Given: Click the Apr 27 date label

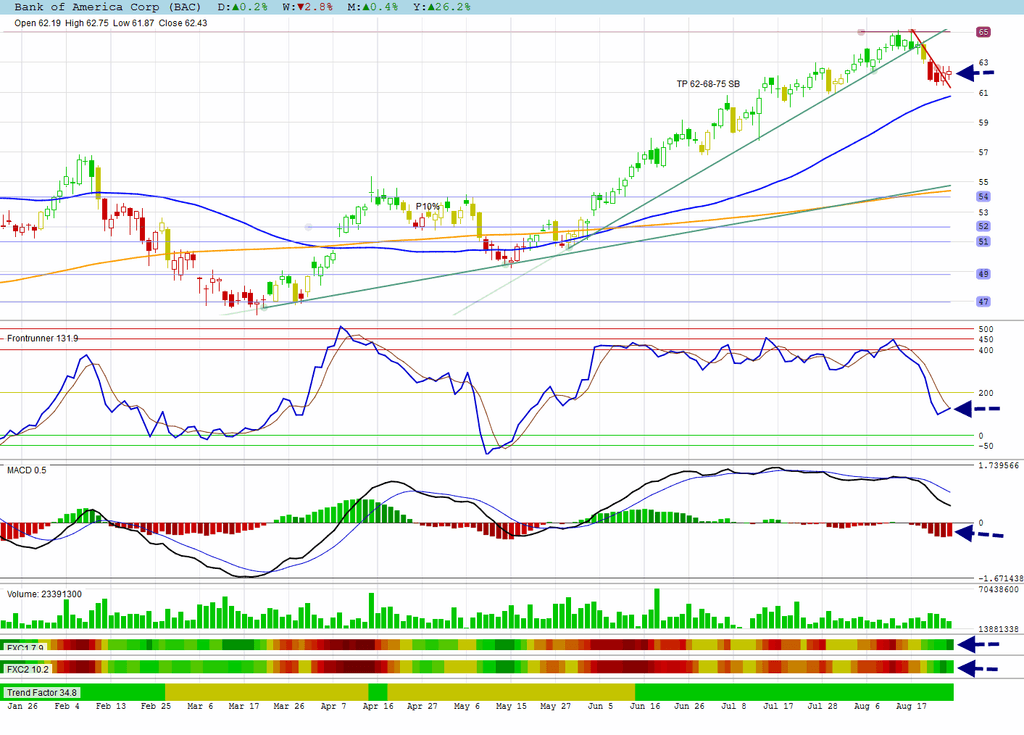Looking at the screenshot, I should click(x=422, y=706).
